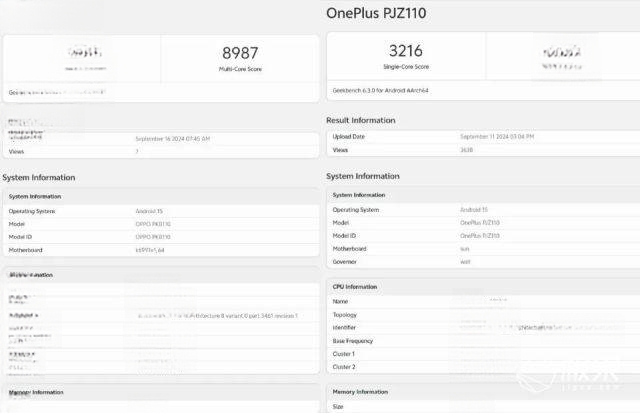Click the 'Views' label in the OnePlus result
The image size is (640, 413).
340,150
